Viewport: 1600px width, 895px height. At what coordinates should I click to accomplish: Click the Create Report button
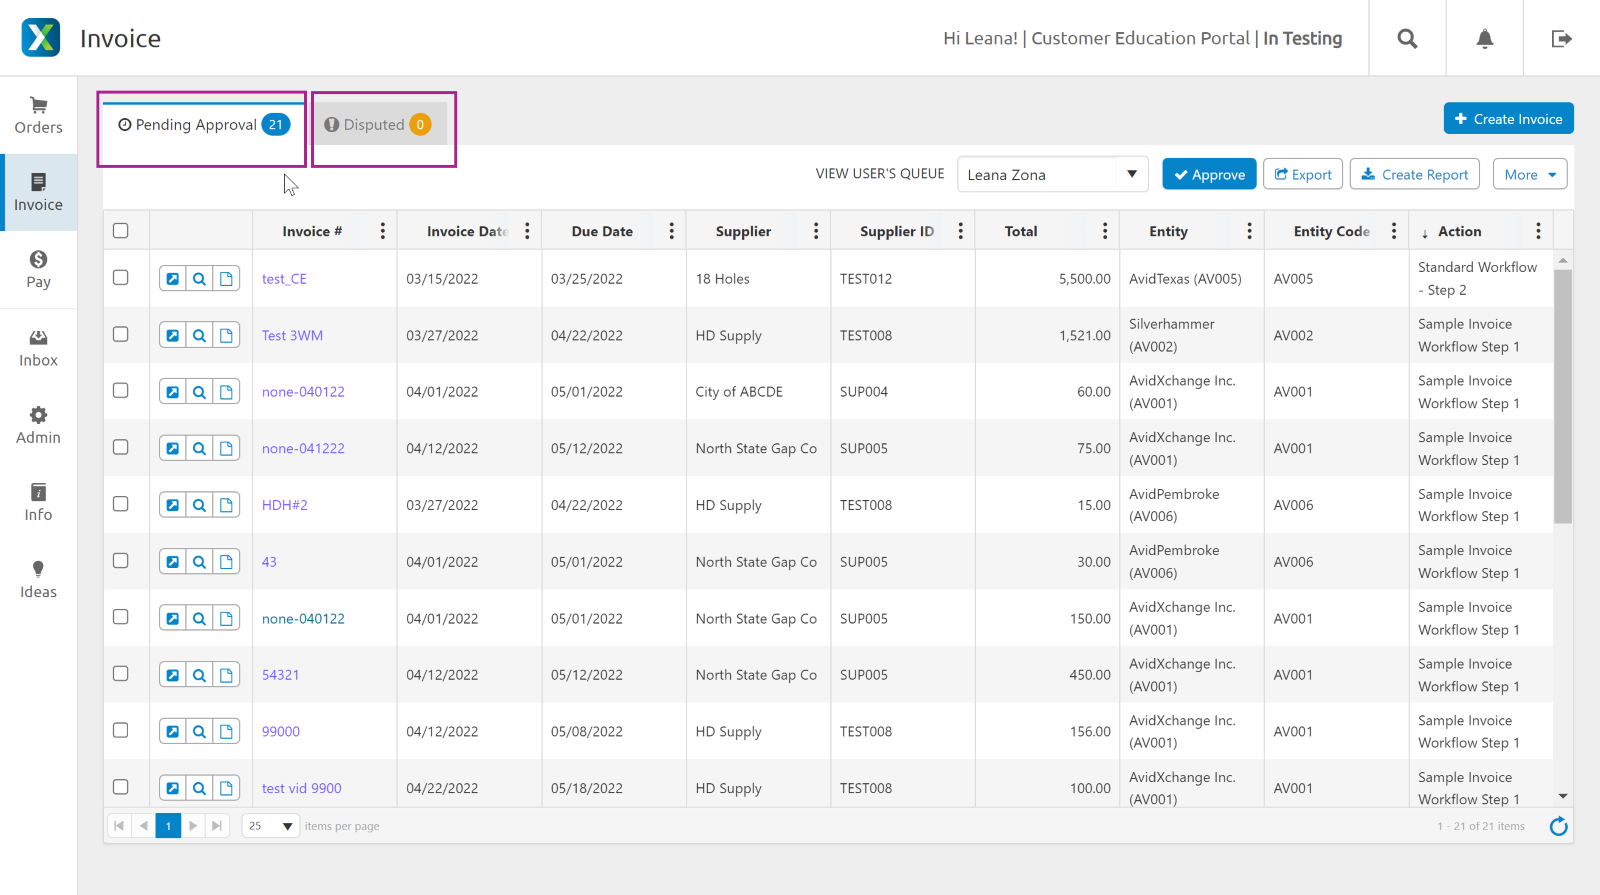(x=1415, y=174)
